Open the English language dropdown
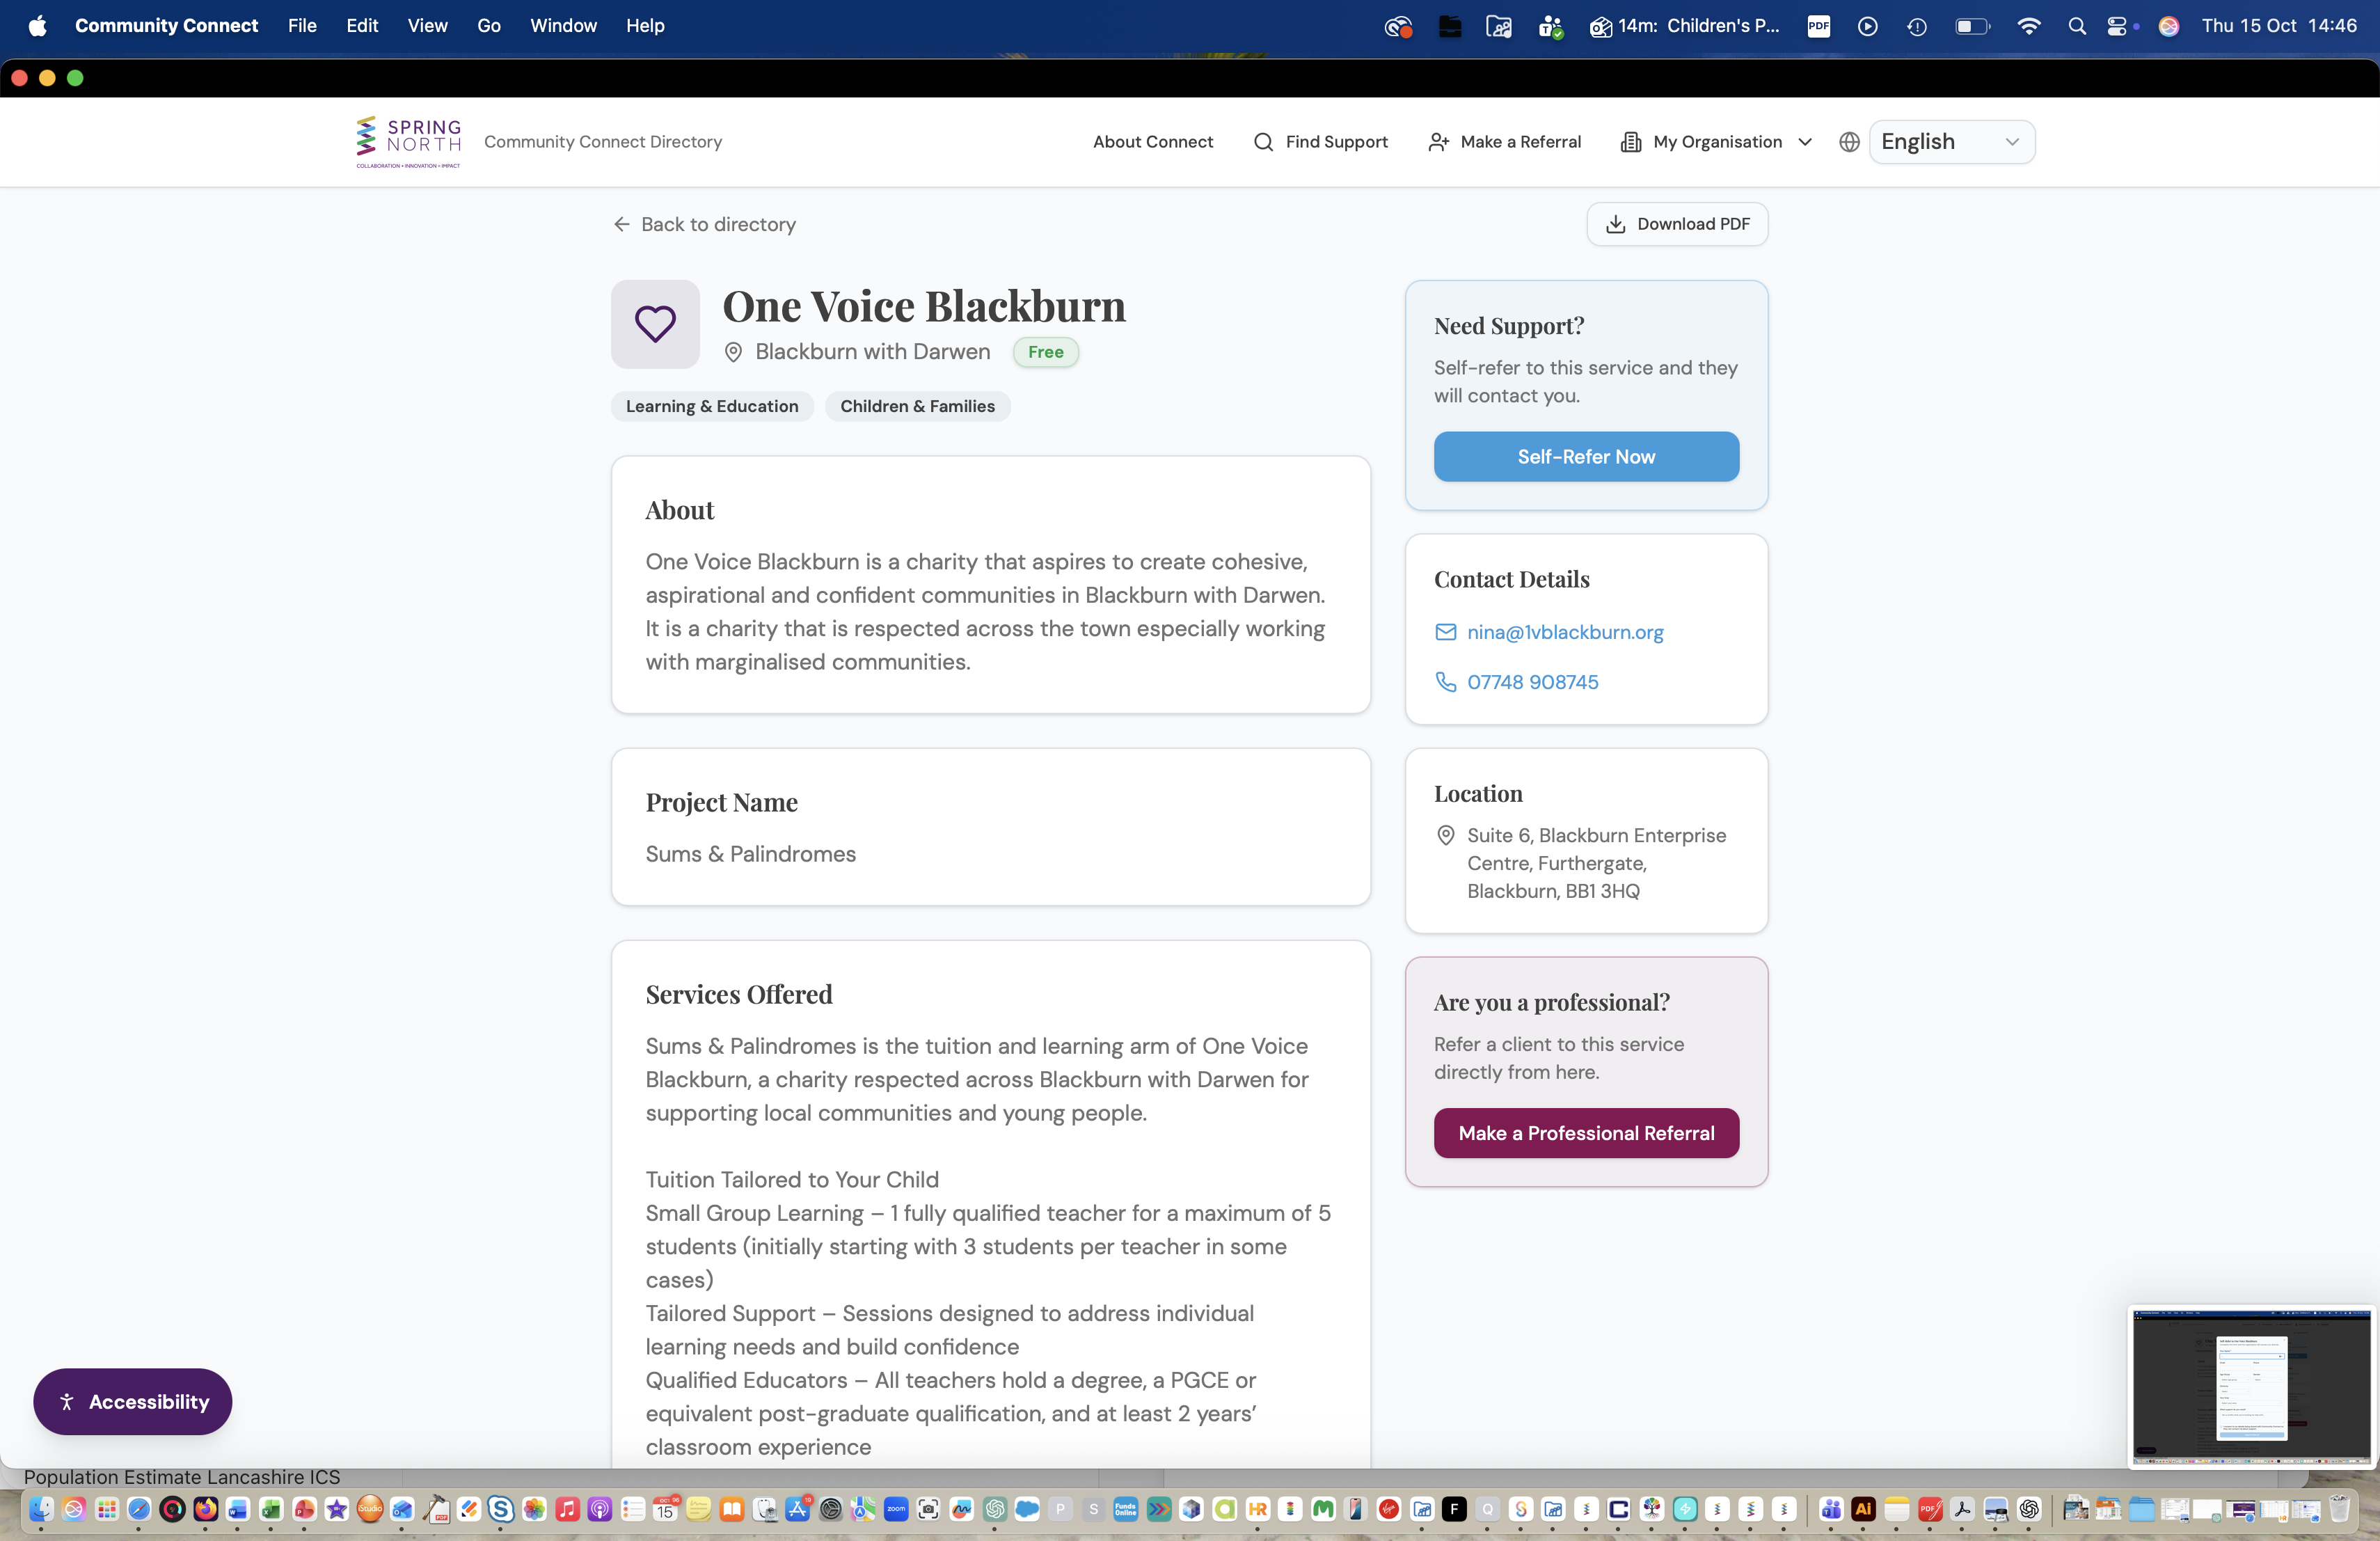 coord(1951,142)
